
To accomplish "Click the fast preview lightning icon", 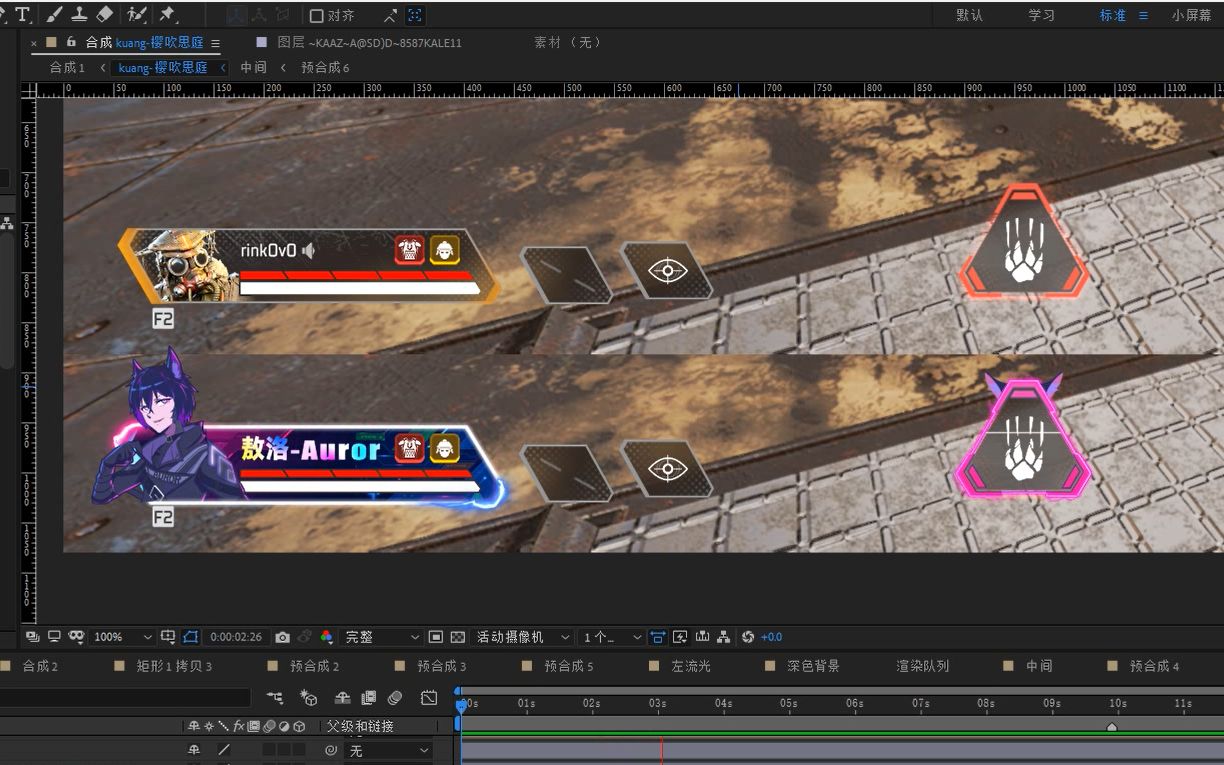I will [x=680, y=637].
